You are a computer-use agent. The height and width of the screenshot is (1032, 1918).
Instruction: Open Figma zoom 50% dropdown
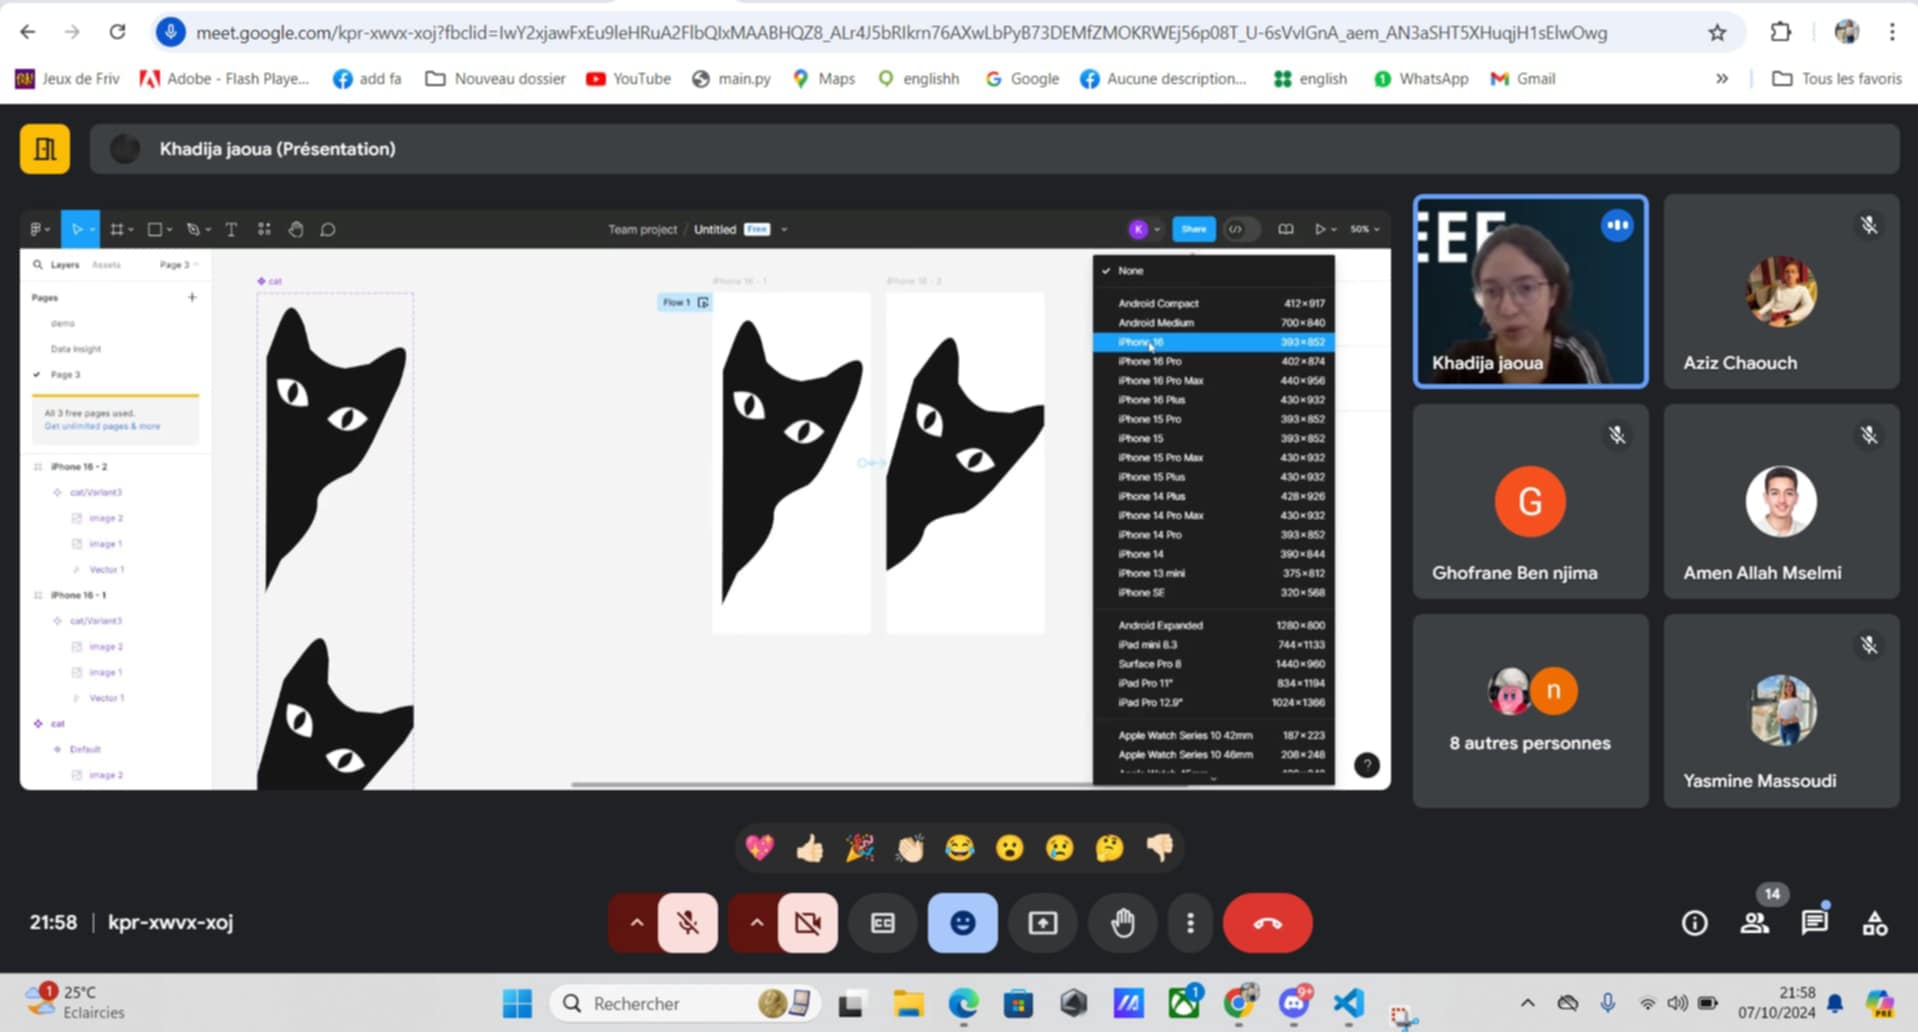1364,229
